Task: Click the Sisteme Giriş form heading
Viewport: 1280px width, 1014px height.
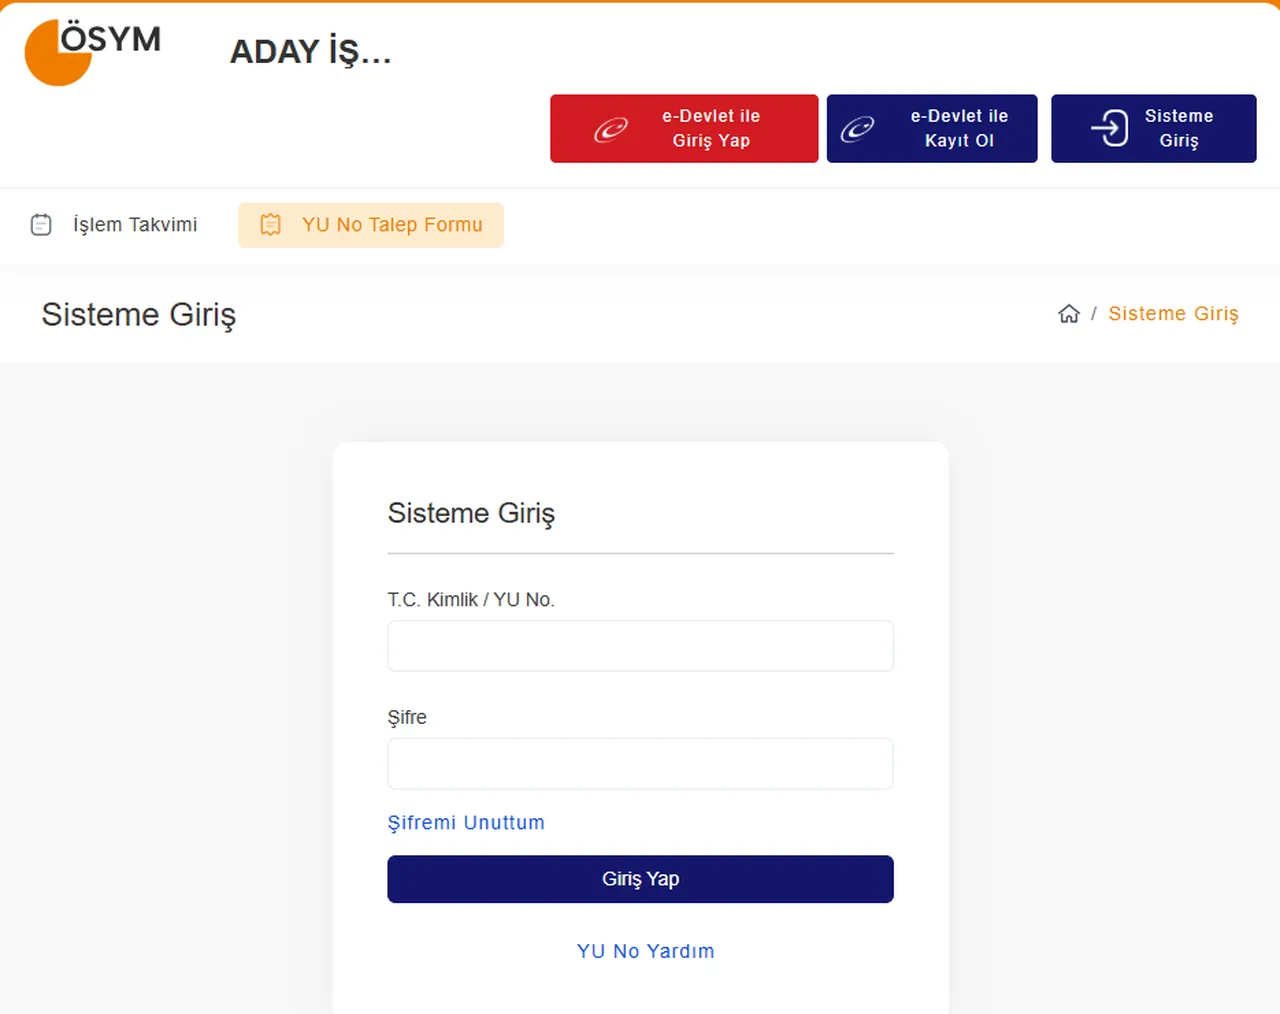Action: coord(471,513)
